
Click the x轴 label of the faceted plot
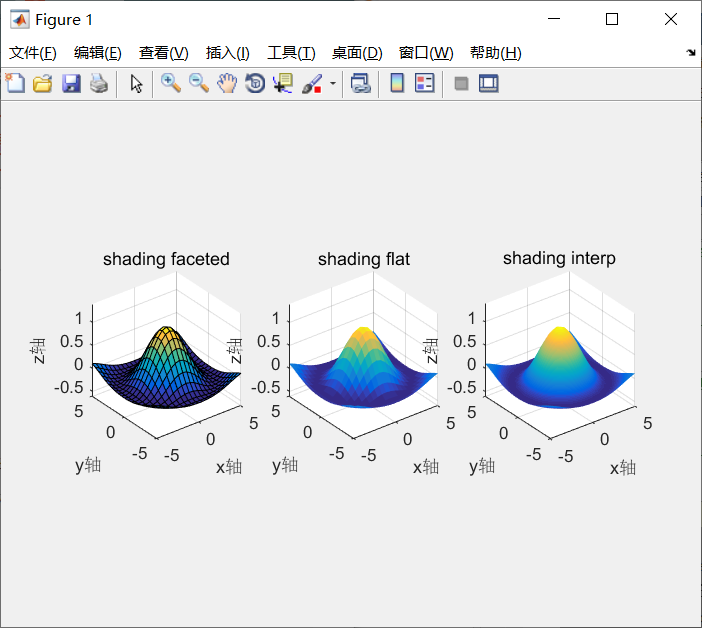click(x=229, y=467)
